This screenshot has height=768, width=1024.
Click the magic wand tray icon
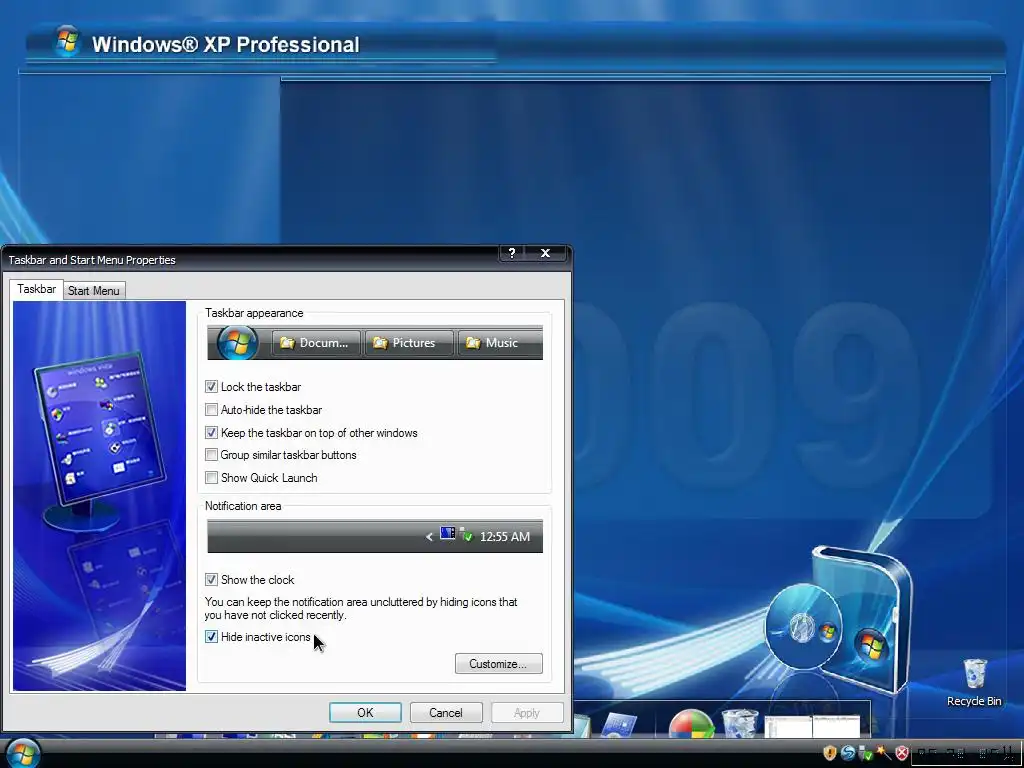tap(884, 752)
